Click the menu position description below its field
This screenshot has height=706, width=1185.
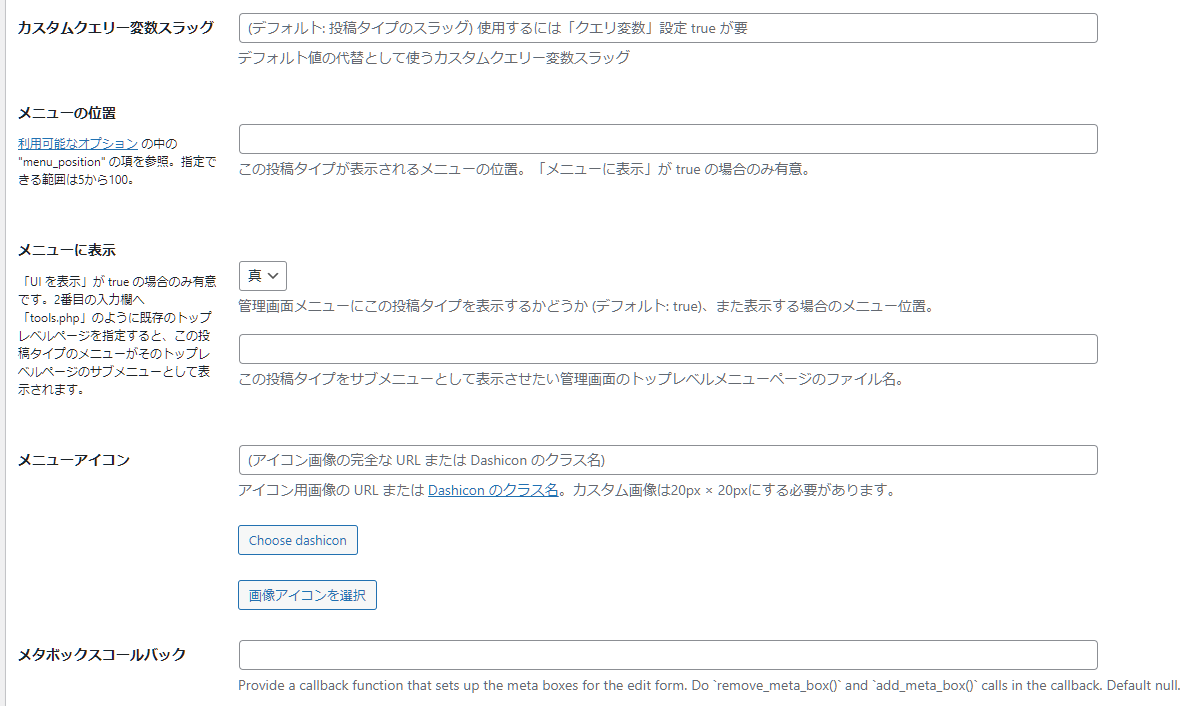click(x=523, y=169)
